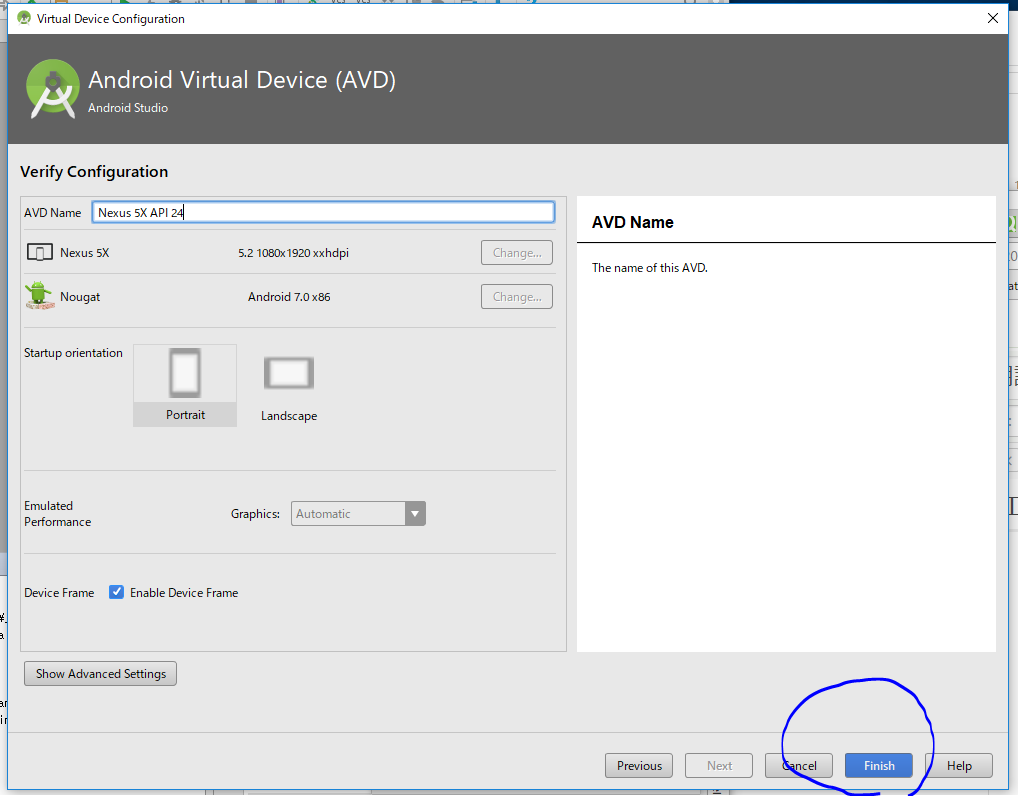Click the Nexus 5X device icon
This screenshot has height=796, width=1018.
40,253
